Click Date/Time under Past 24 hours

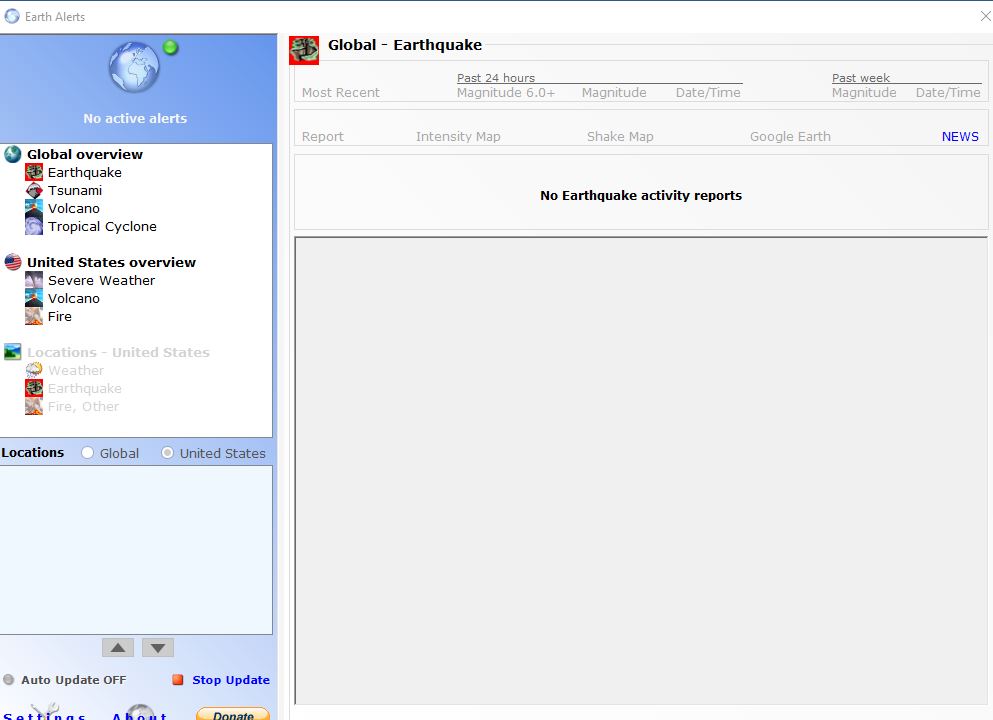click(708, 92)
